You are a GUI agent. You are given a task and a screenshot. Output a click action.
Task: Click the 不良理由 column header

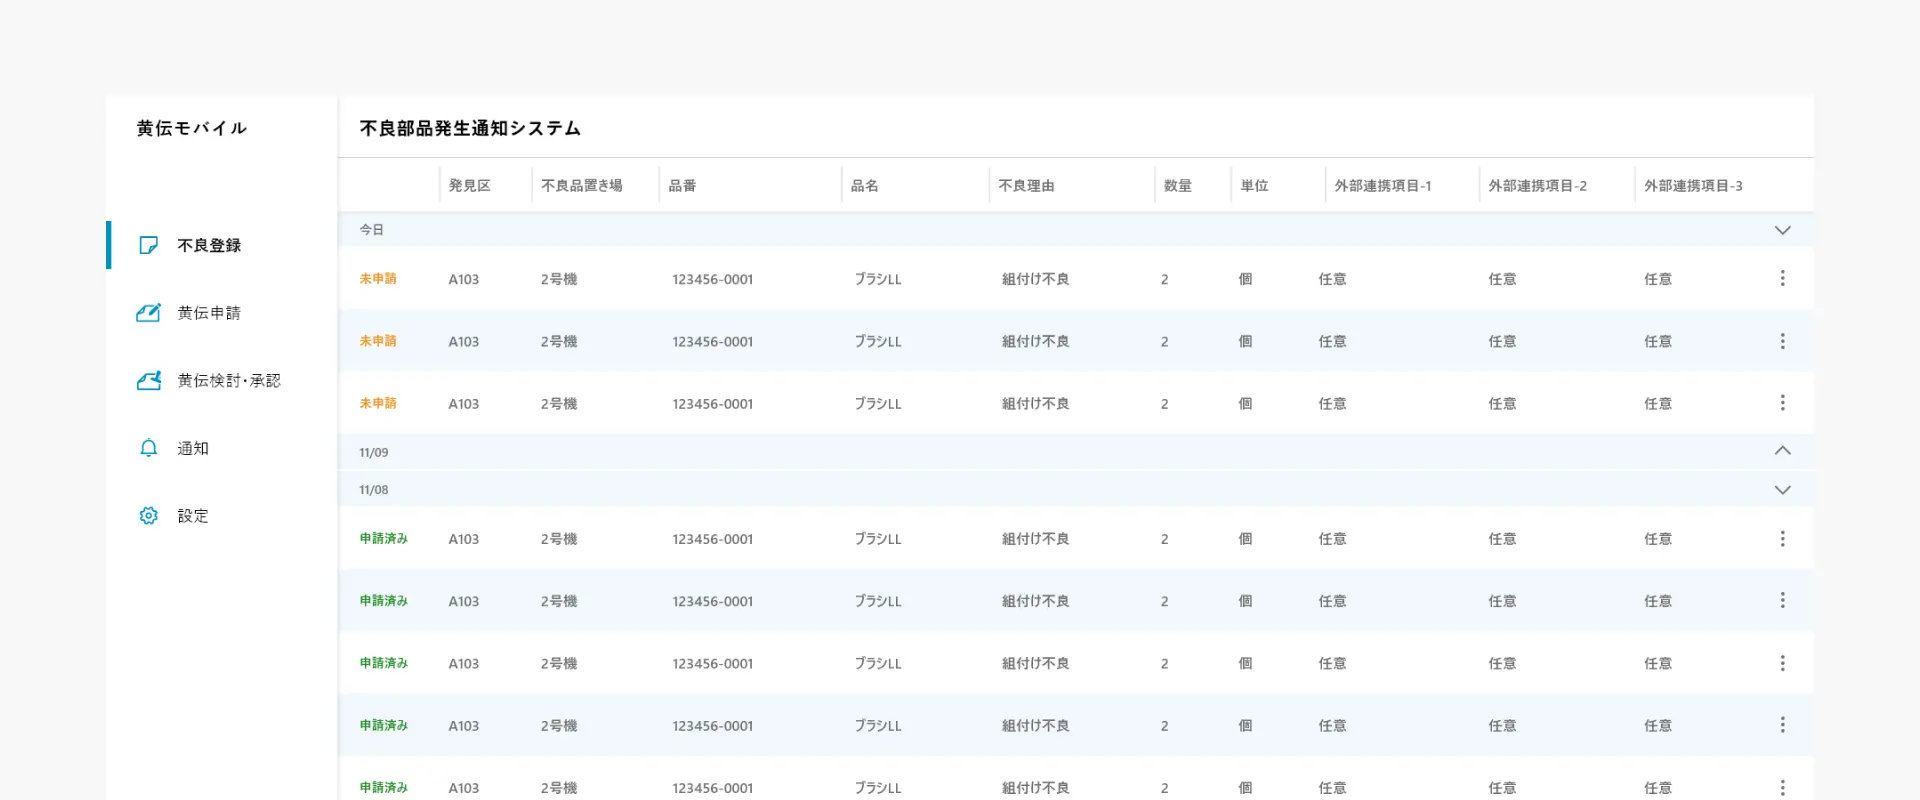1026,186
